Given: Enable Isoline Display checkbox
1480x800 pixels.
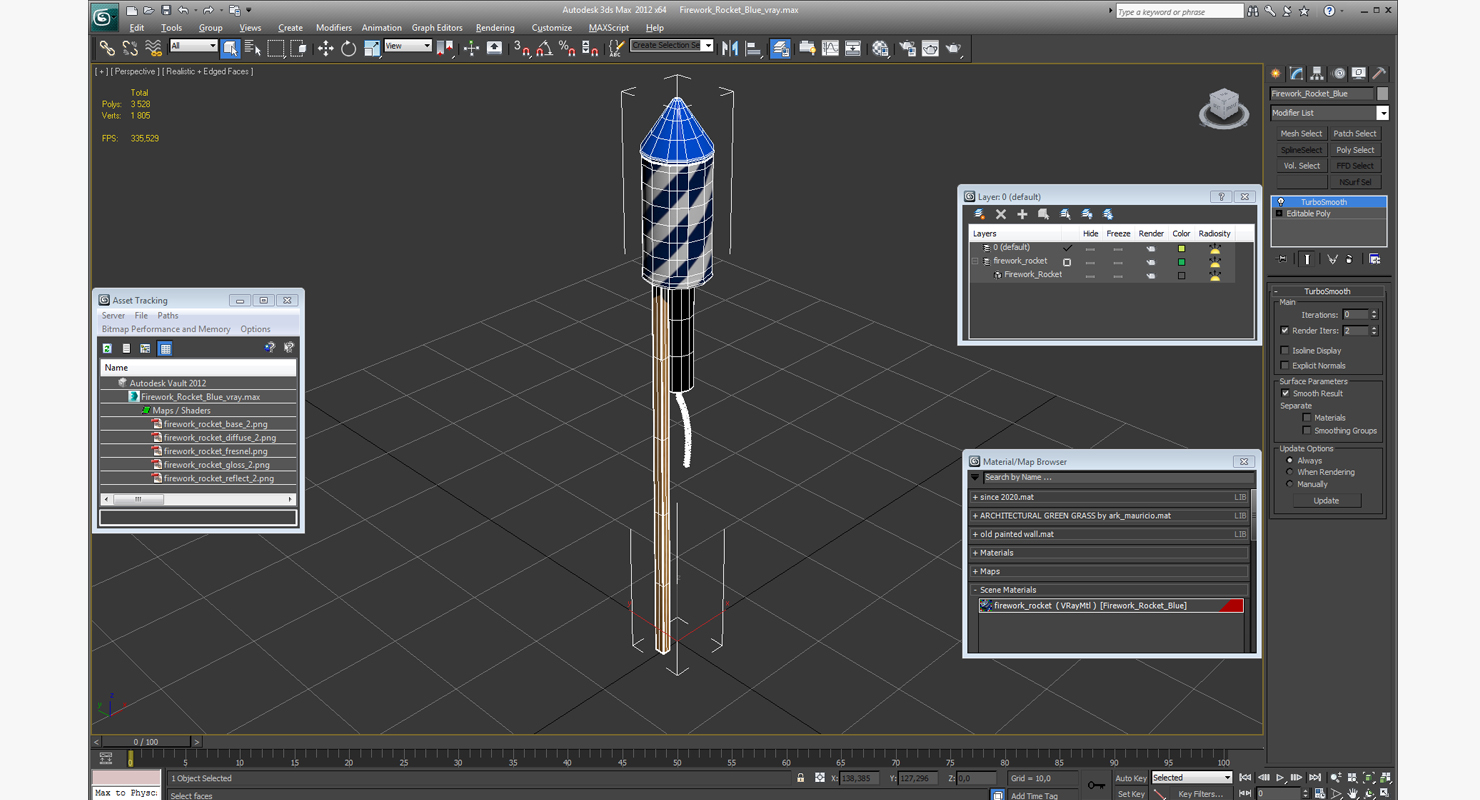Looking at the screenshot, I should click(x=1285, y=351).
